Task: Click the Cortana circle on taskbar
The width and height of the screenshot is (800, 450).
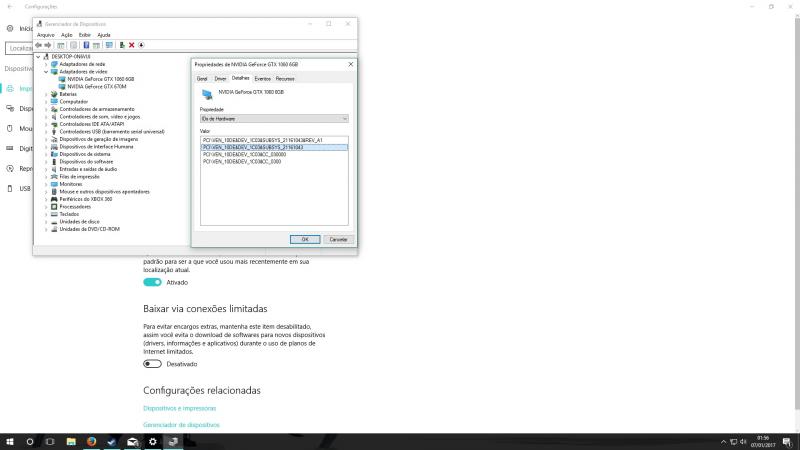Action: tap(30, 442)
